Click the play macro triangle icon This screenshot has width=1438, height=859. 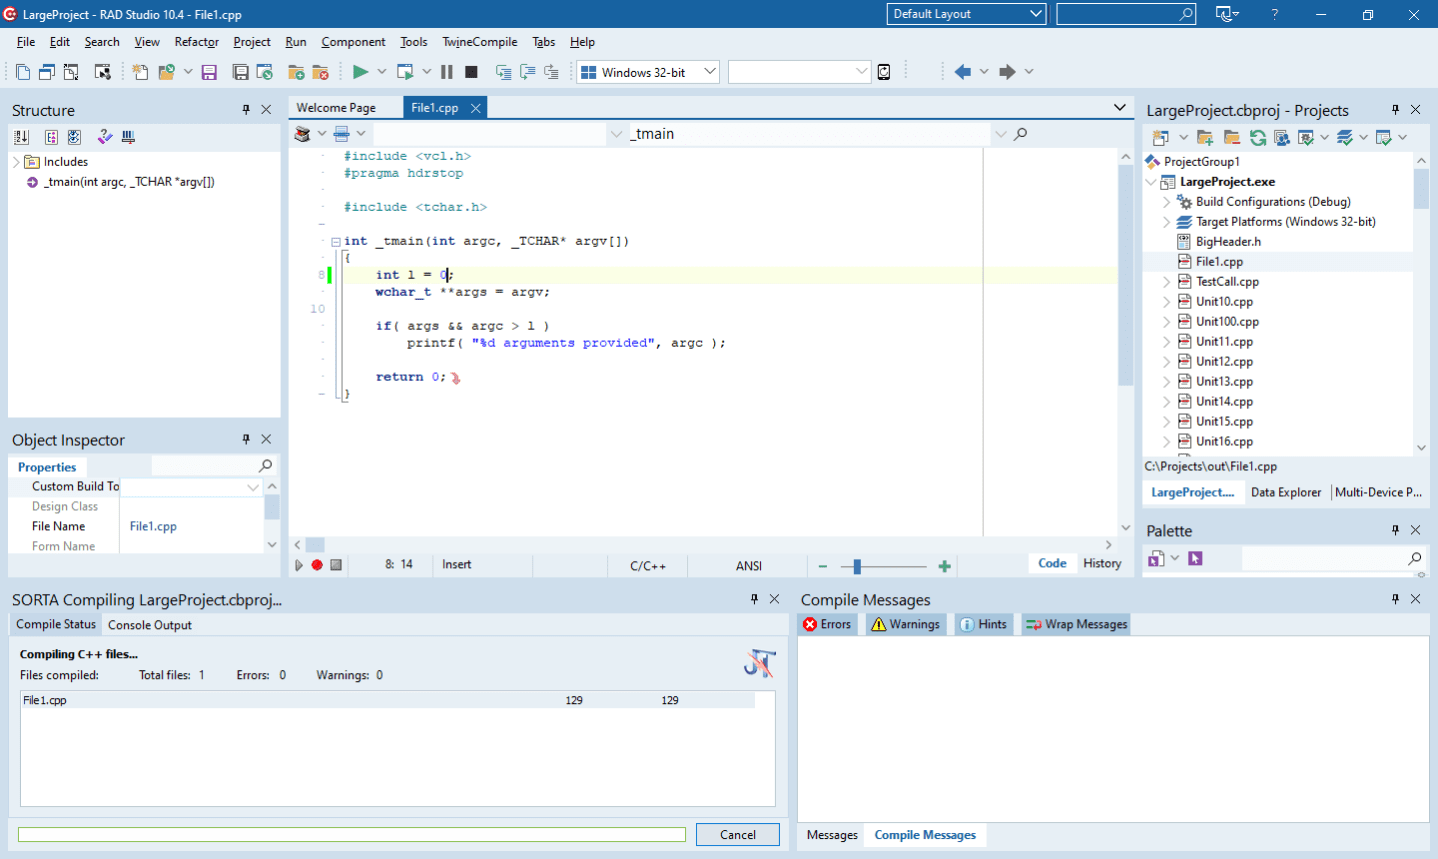point(298,565)
